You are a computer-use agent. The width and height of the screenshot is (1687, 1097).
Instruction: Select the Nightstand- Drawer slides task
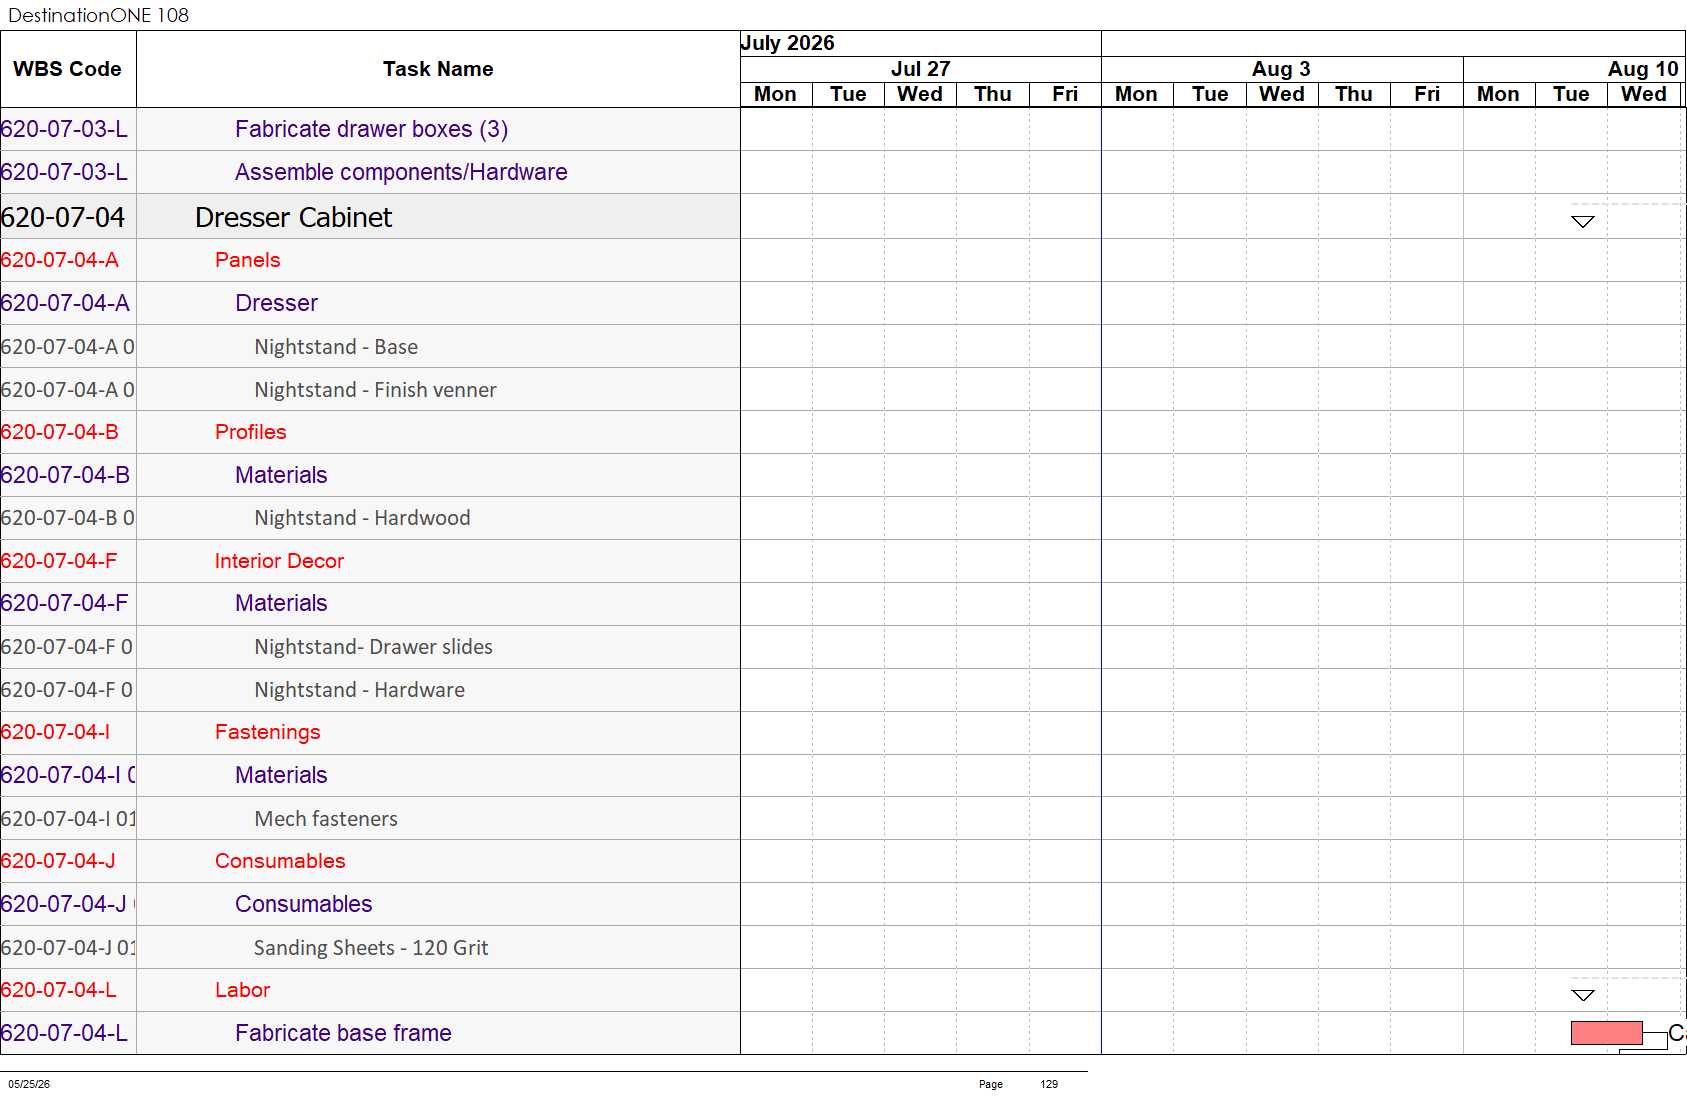tap(373, 647)
